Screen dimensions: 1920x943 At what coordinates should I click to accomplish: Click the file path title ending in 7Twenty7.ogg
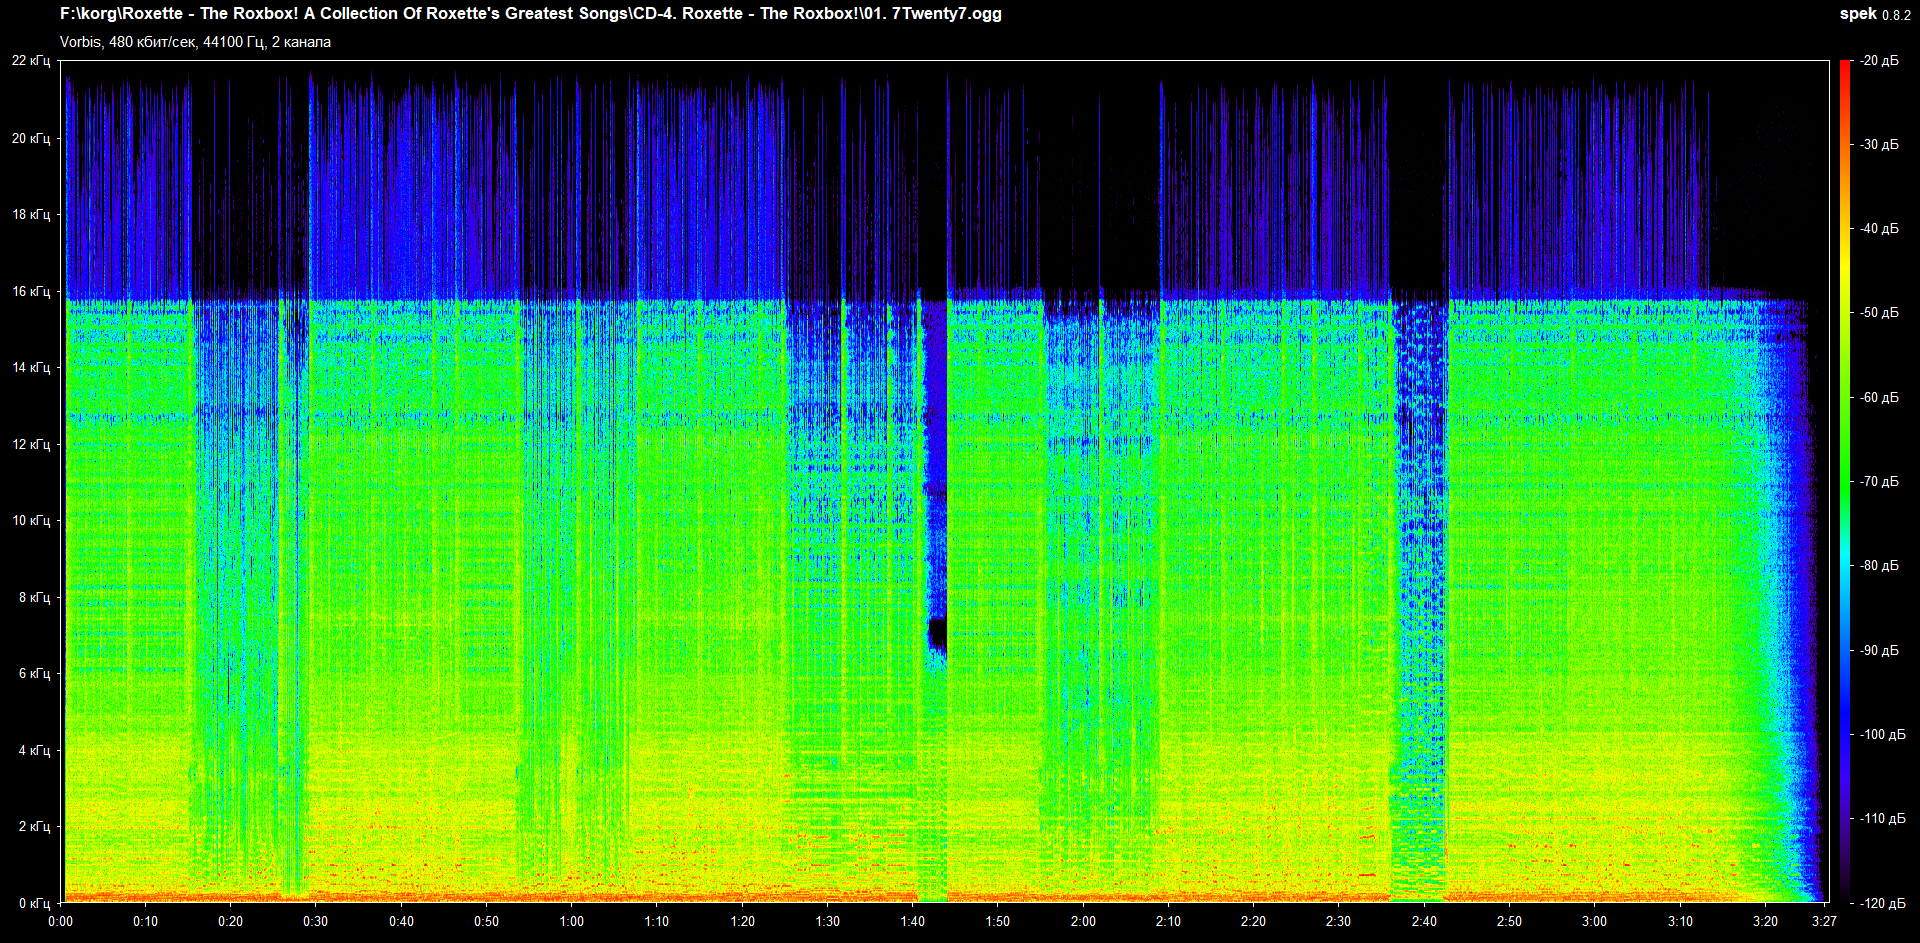530,14
